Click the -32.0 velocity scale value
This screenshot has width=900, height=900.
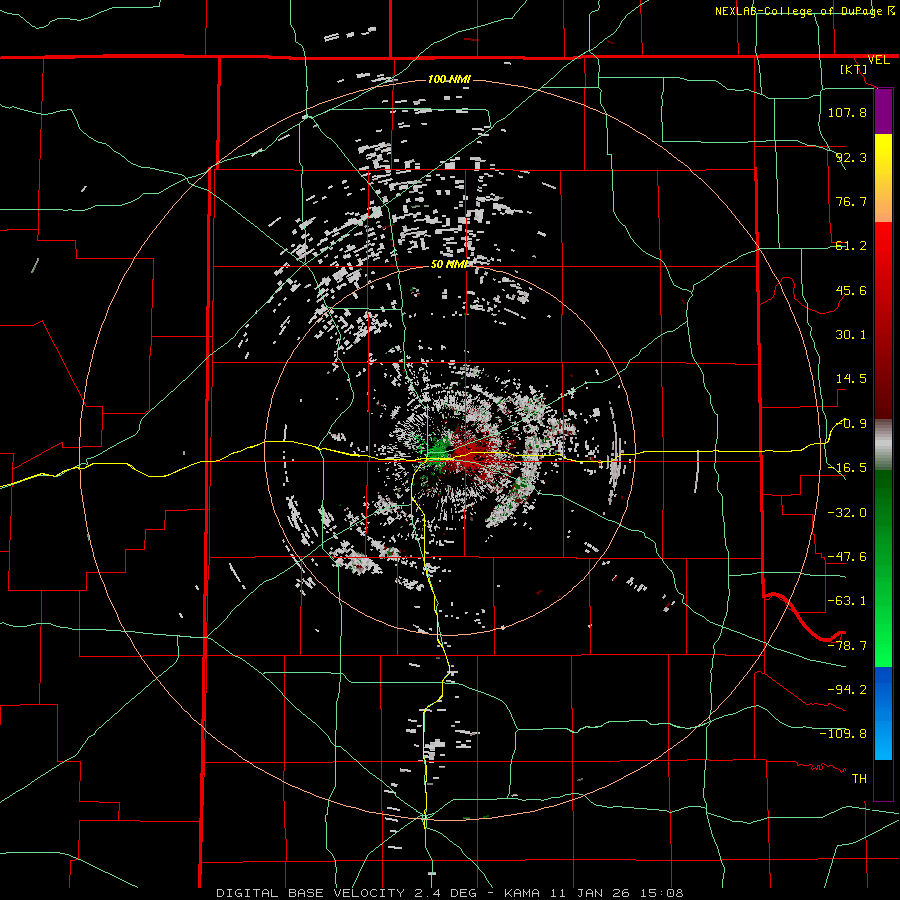click(x=847, y=512)
